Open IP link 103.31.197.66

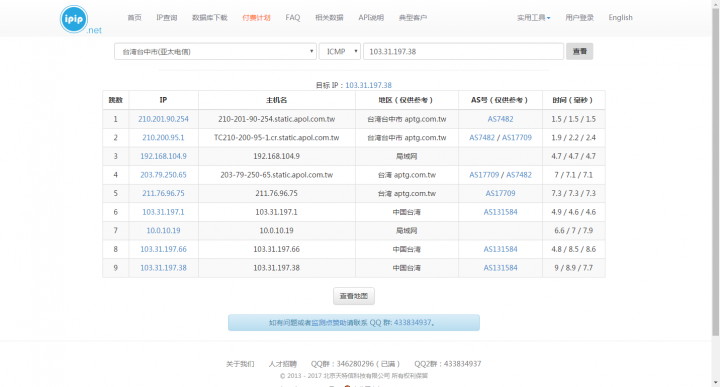pos(163,249)
